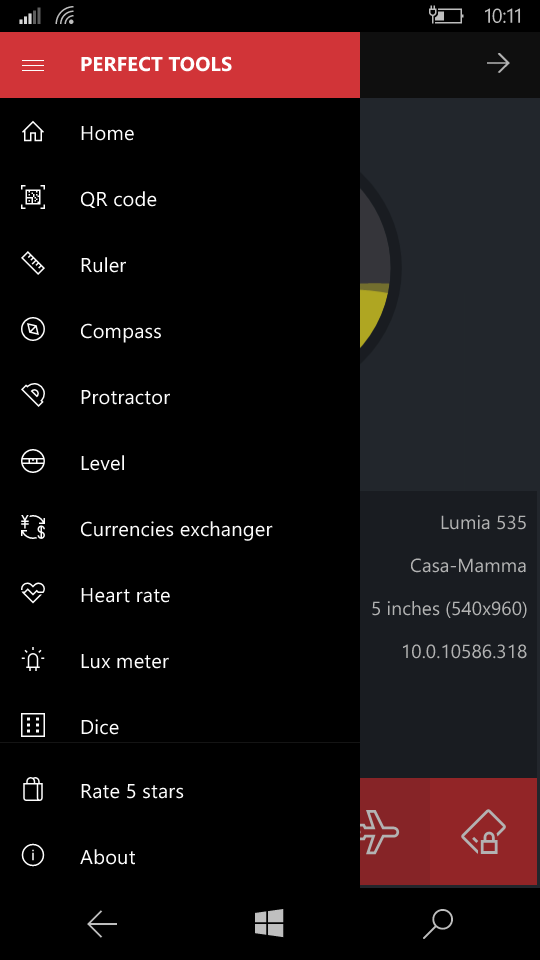Tap the yellow gauge dial

coord(380,268)
